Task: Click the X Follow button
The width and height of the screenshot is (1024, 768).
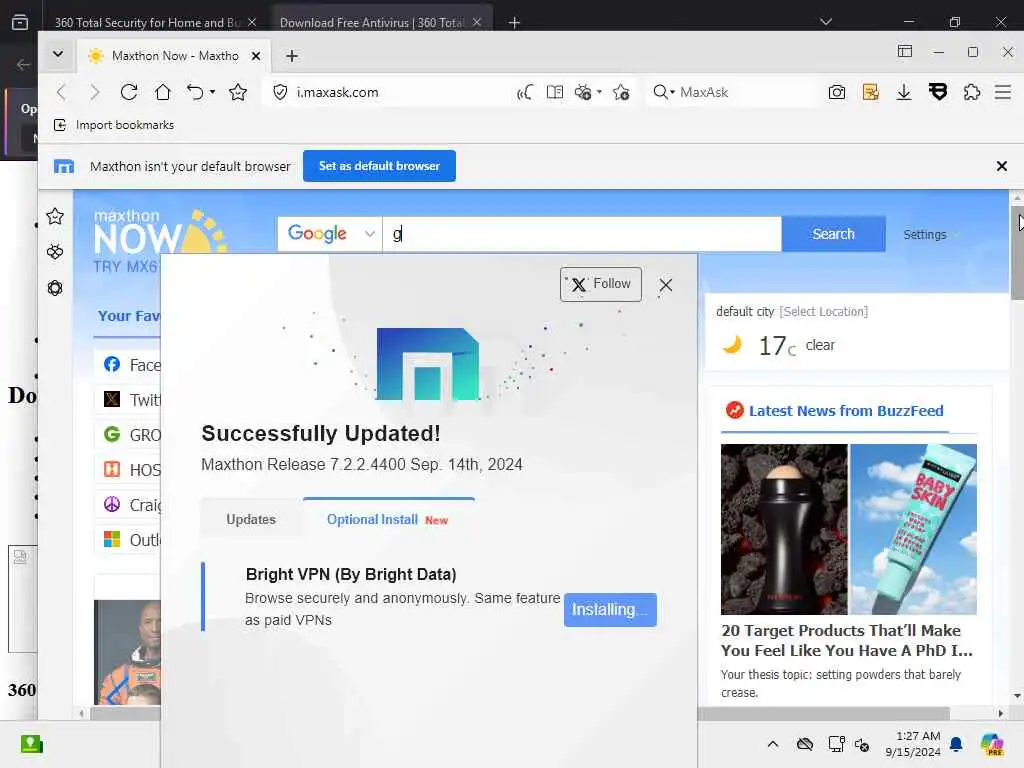Action: (x=601, y=284)
